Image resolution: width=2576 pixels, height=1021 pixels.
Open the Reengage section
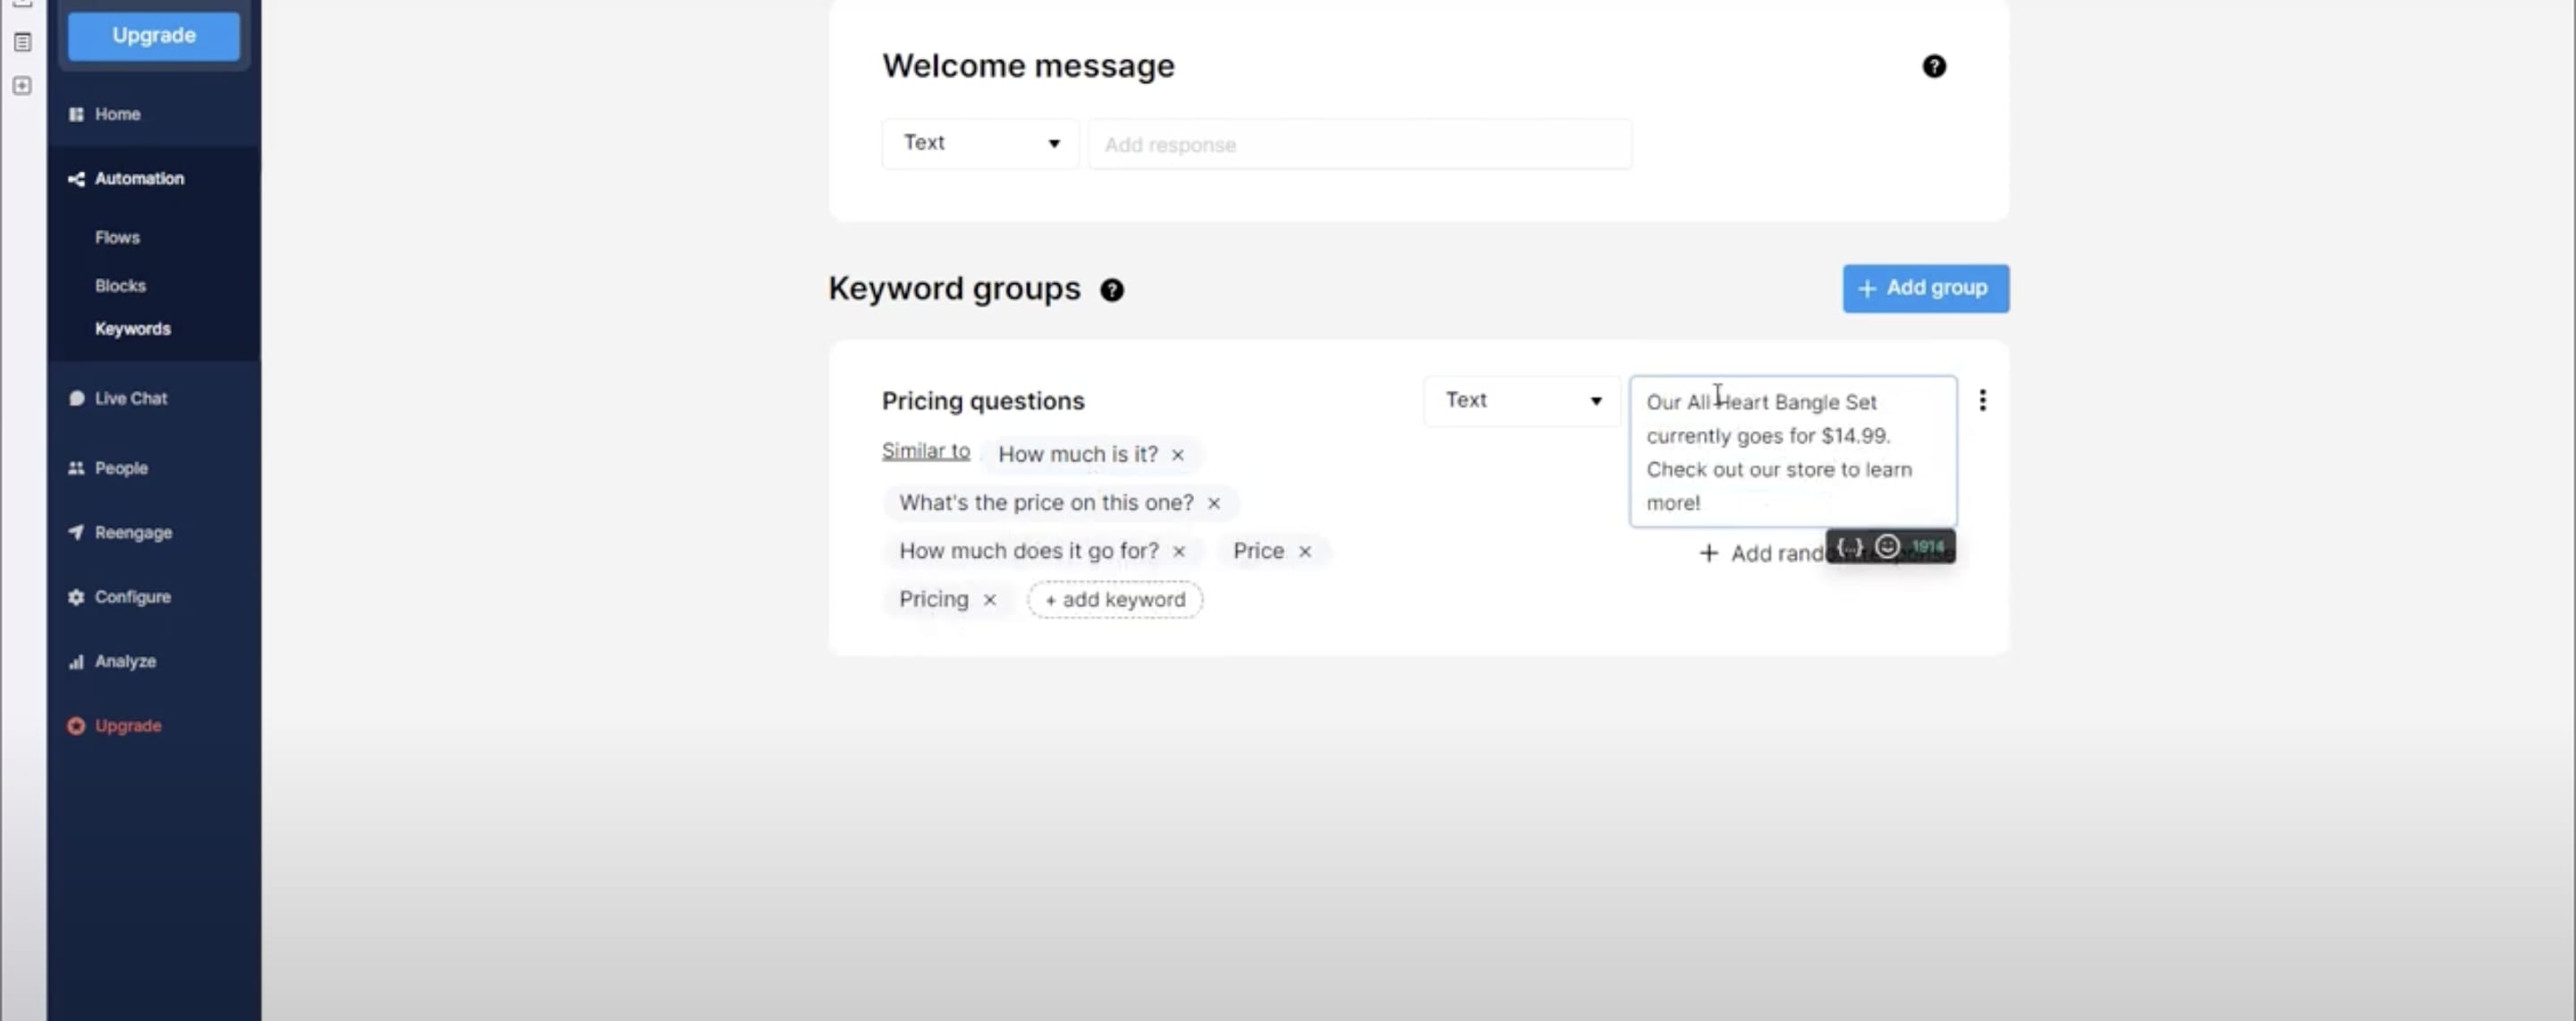[133, 532]
